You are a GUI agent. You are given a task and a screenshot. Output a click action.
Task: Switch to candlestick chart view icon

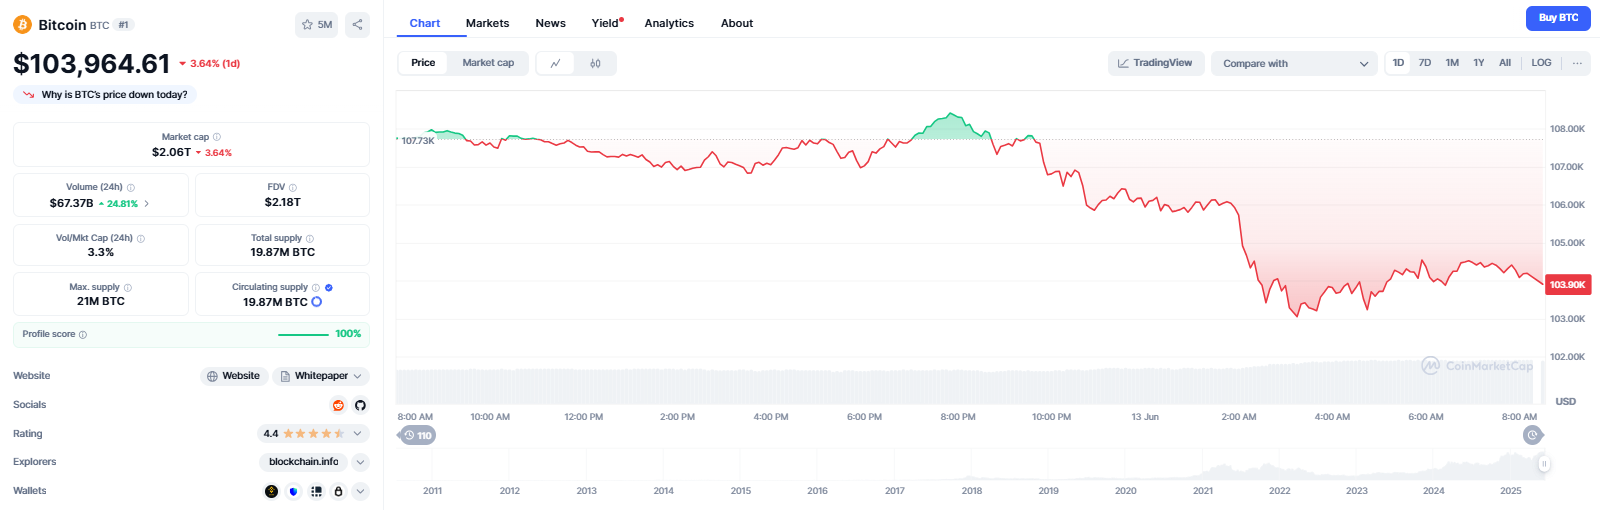[x=595, y=63]
